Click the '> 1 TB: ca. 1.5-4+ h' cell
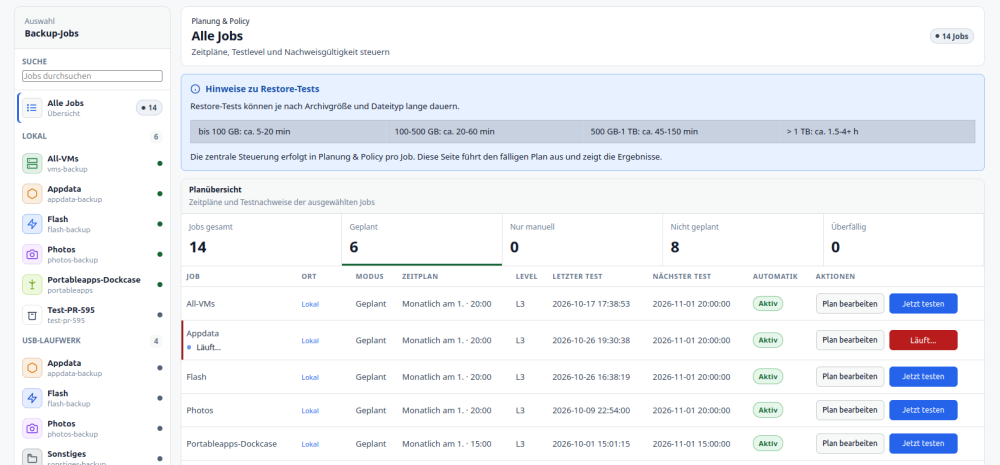Screen dimensions: 1000x465 coord(877,132)
